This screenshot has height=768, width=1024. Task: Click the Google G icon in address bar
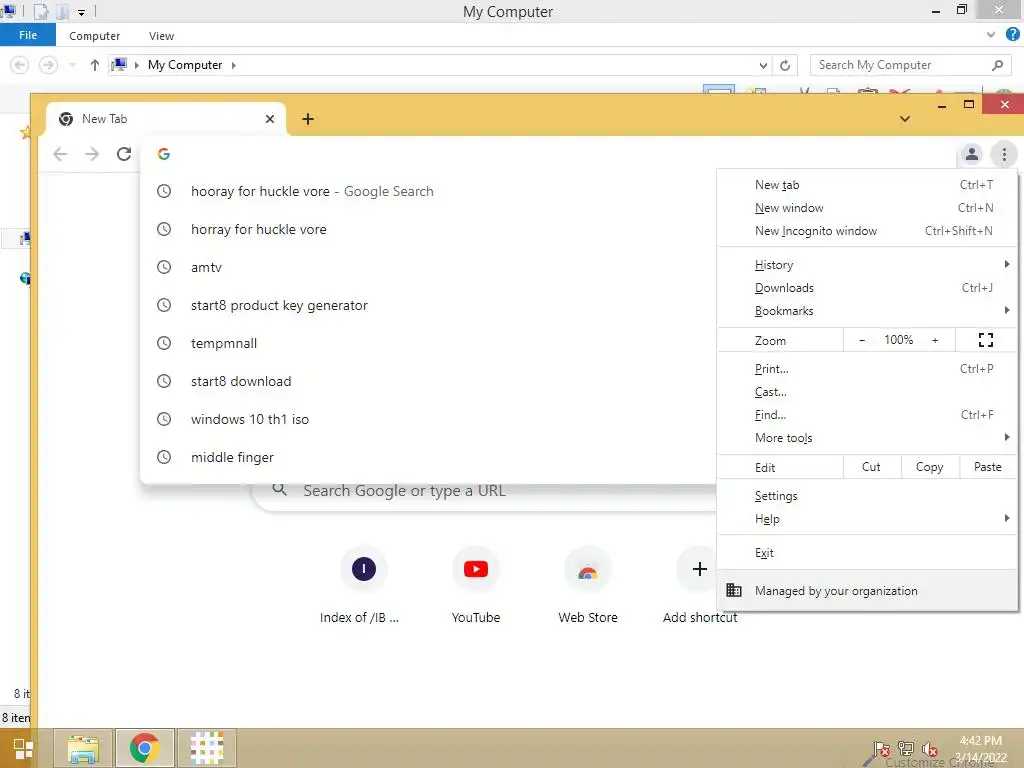click(164, 153)
